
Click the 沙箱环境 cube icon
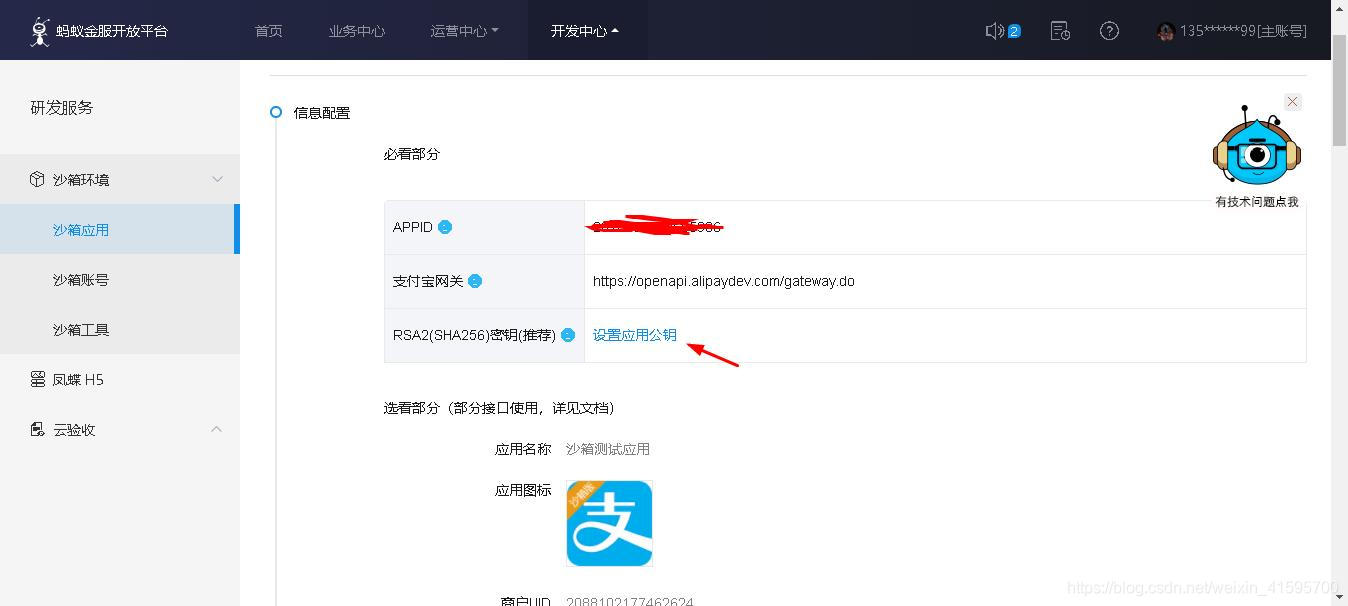coord(37,179)
